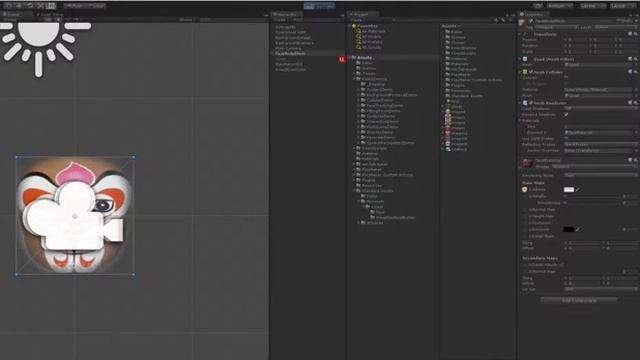Click the search icon beside All Prefabs
Image resolution: width=640 pixels, height=360 pixels.
(x=358, y=42)
